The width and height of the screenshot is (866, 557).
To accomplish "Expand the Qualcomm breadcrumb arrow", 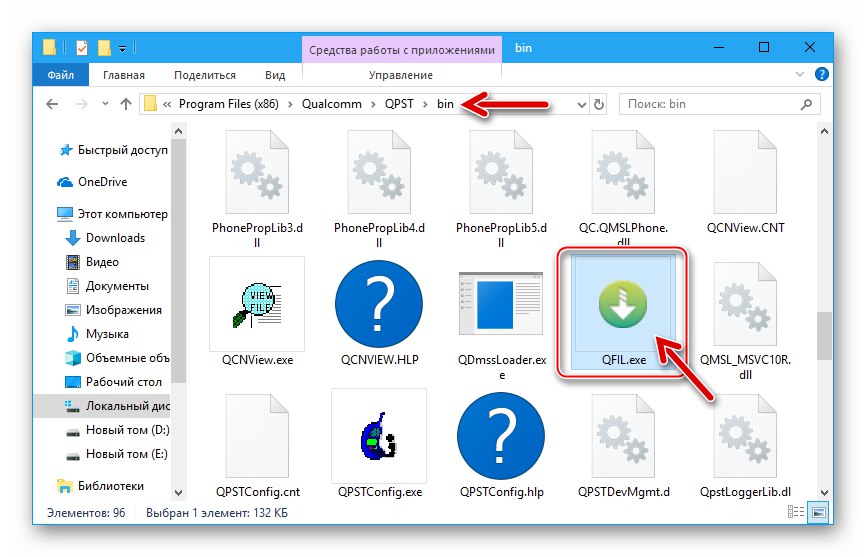I will point(373,104).
